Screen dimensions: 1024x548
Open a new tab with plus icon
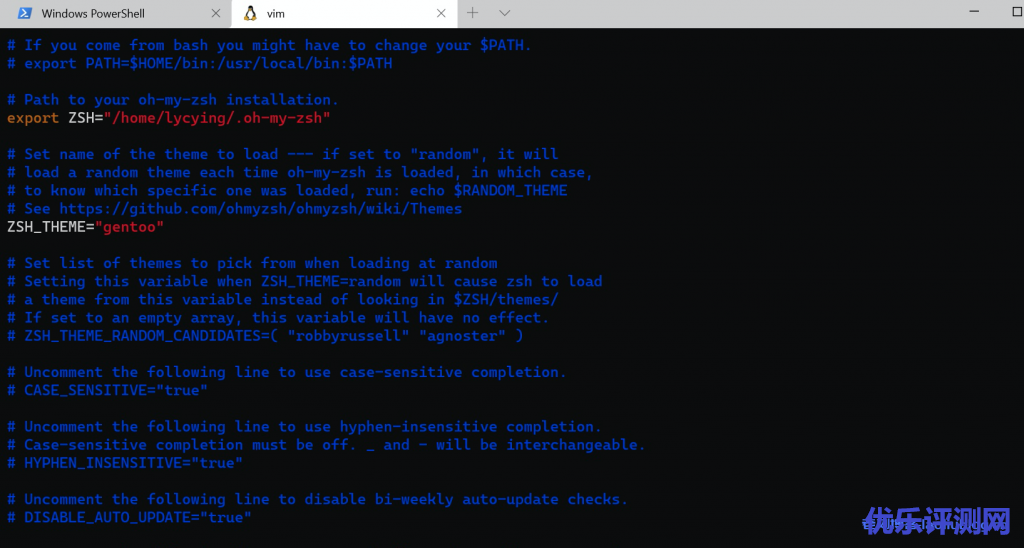click(473, 14)
